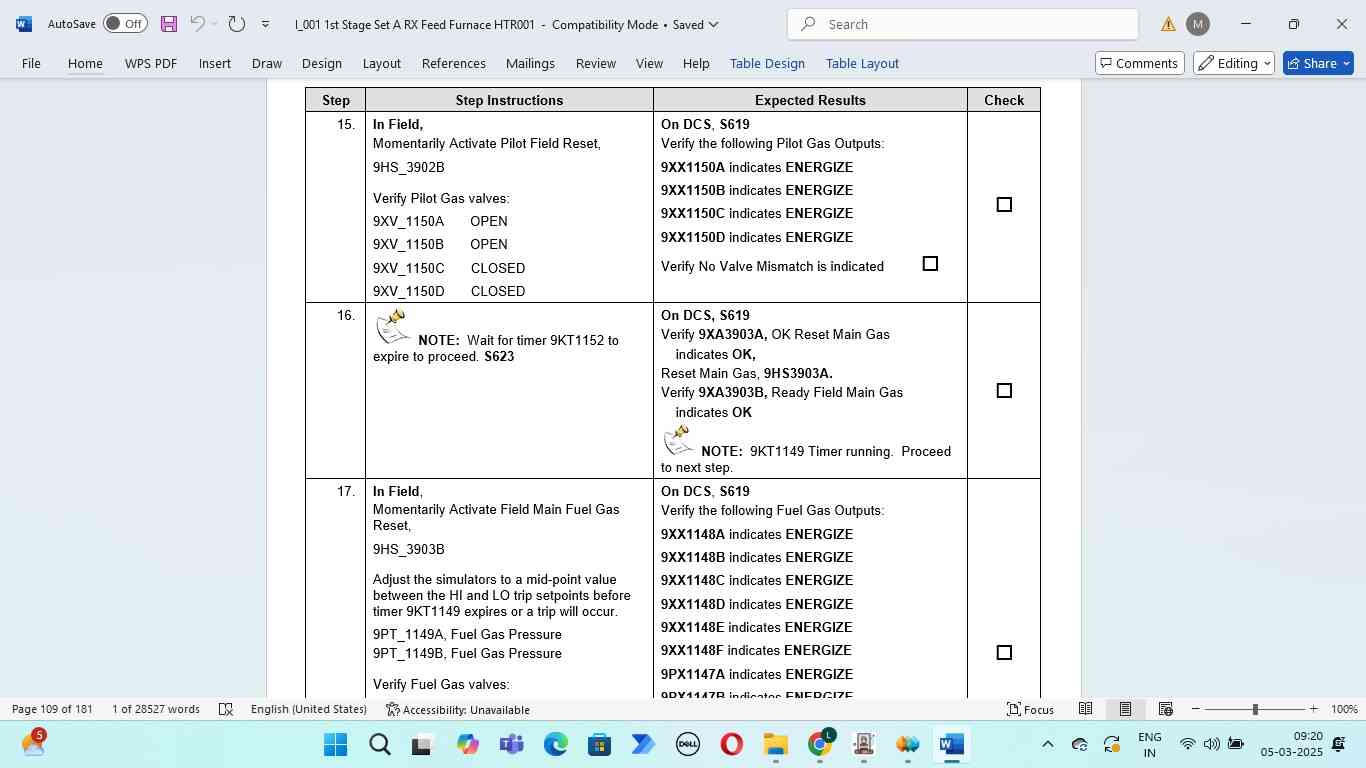Click the Redo icon in quick access
Screen dimensions: 1366x768
[237, 24]
